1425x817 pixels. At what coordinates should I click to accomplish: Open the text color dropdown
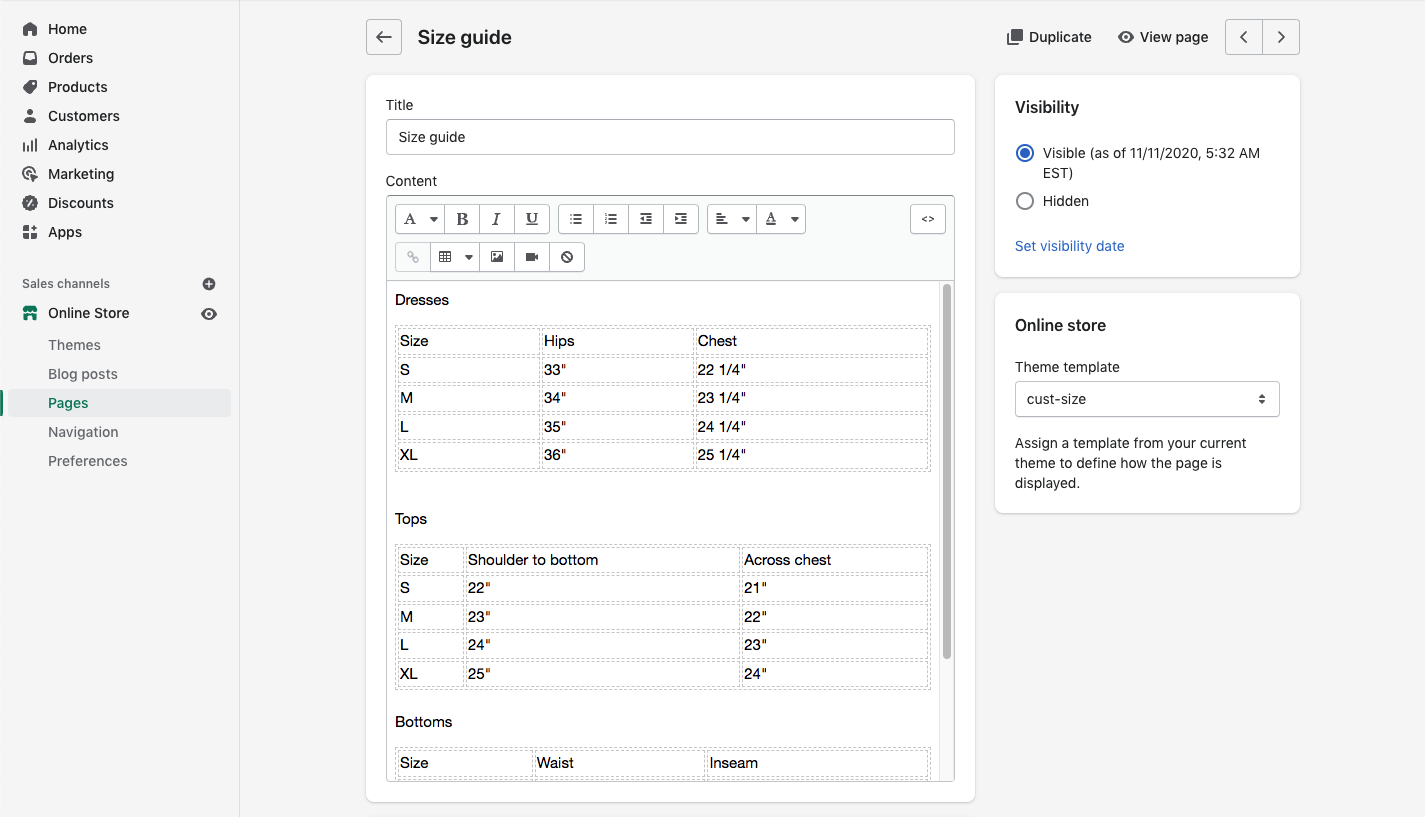point(781,219)
